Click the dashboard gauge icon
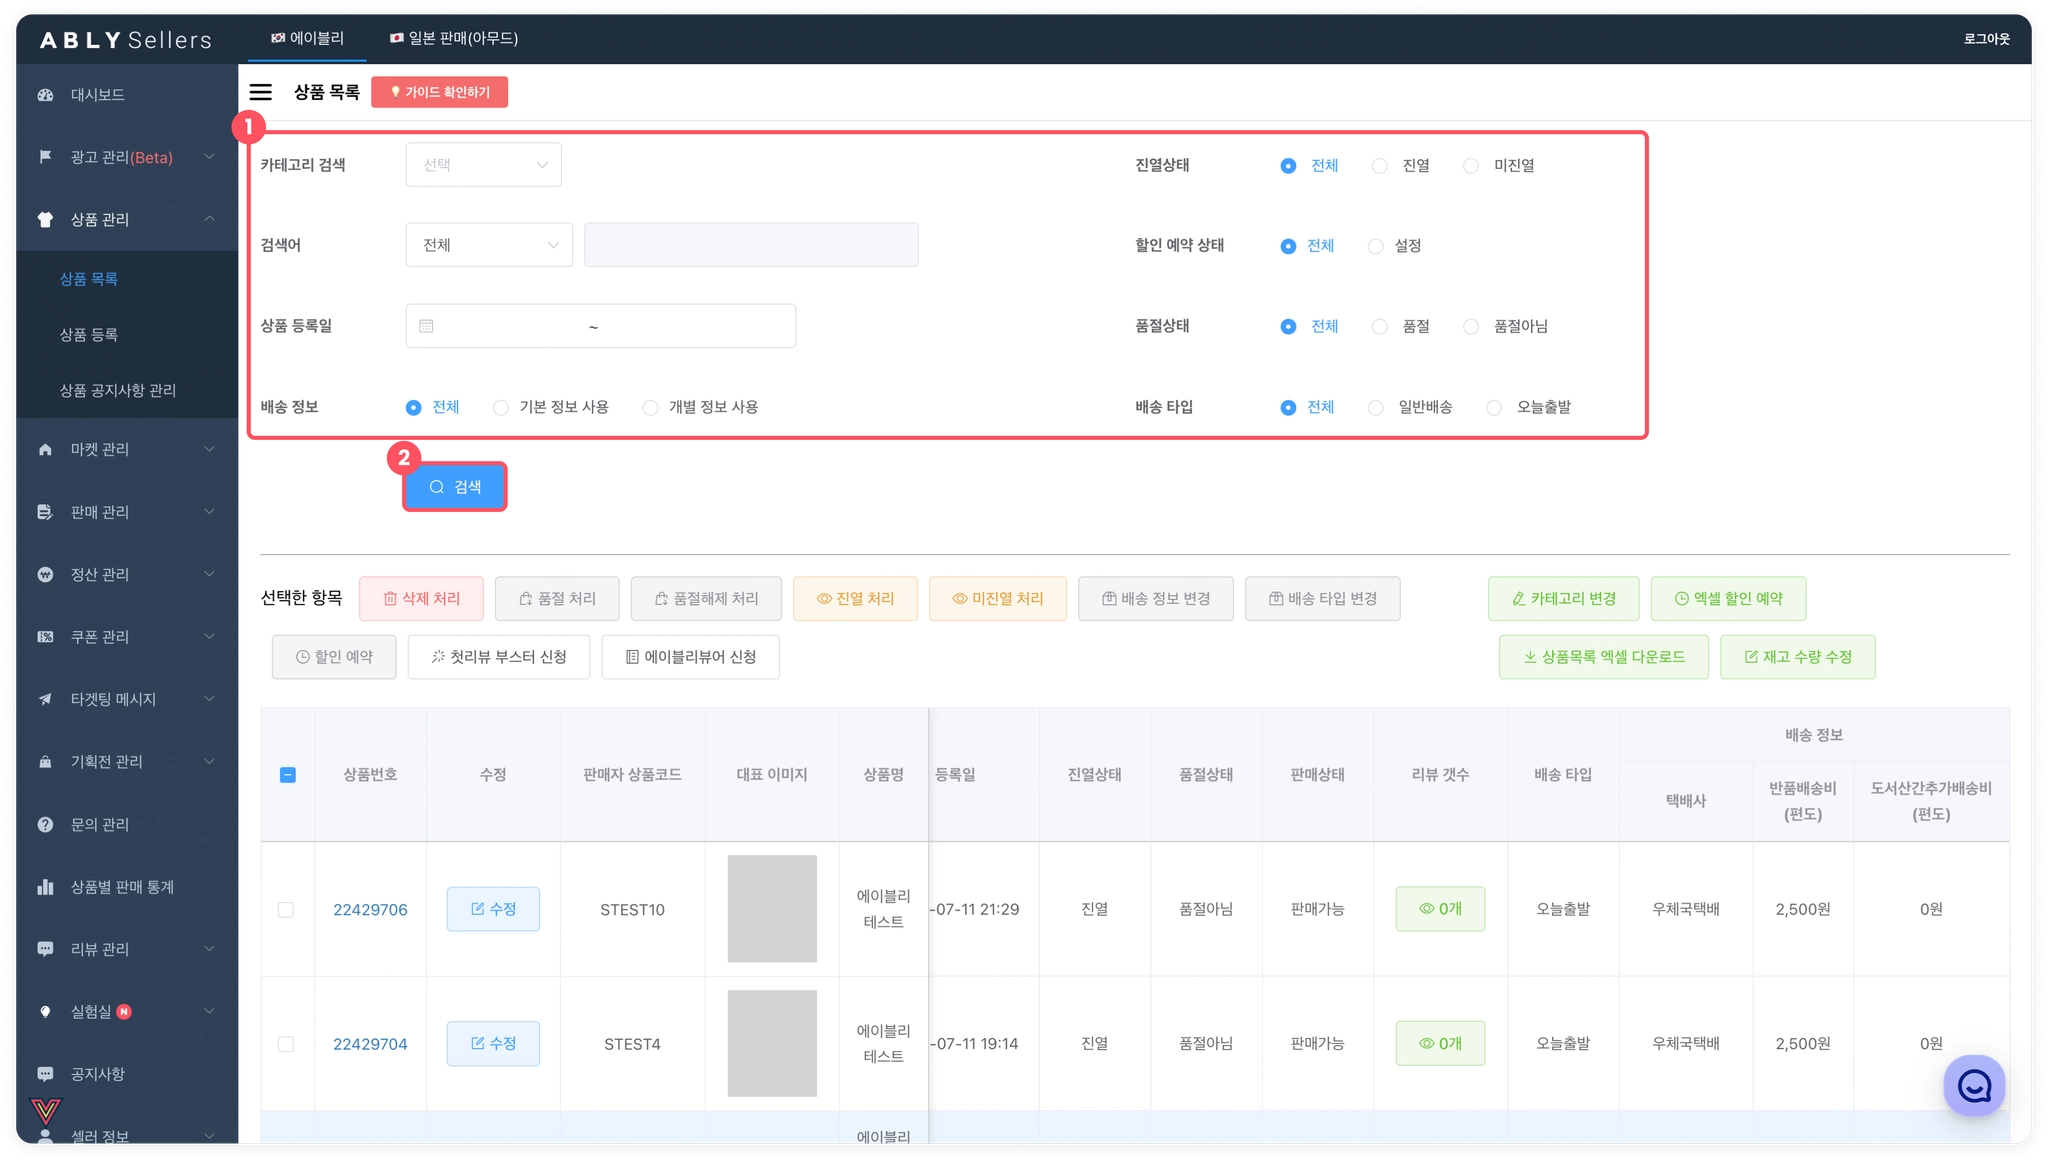 [45, 95]
